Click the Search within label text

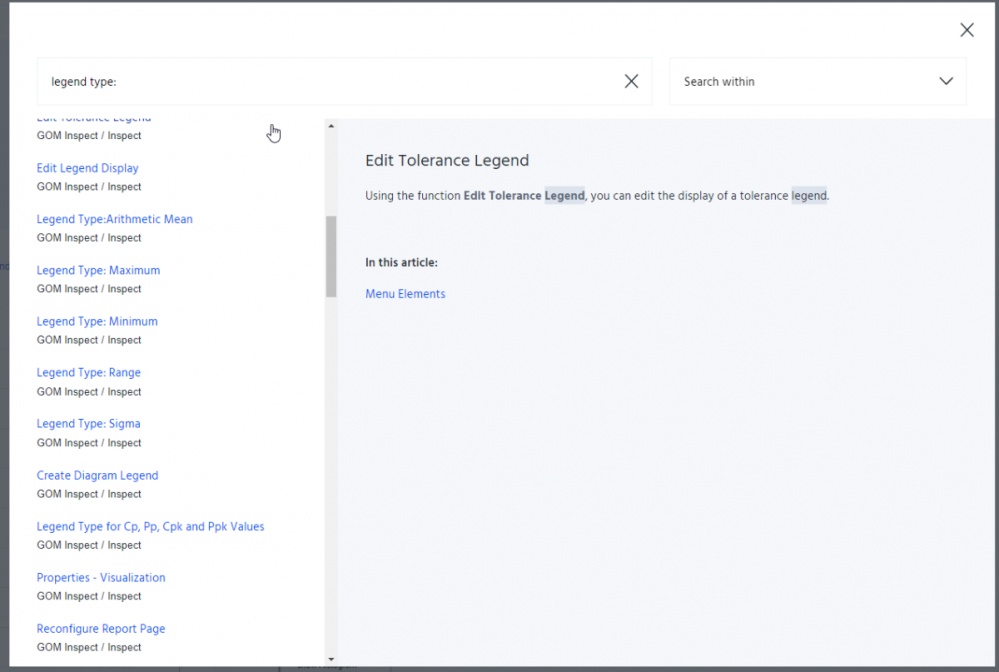pos(719,82)
